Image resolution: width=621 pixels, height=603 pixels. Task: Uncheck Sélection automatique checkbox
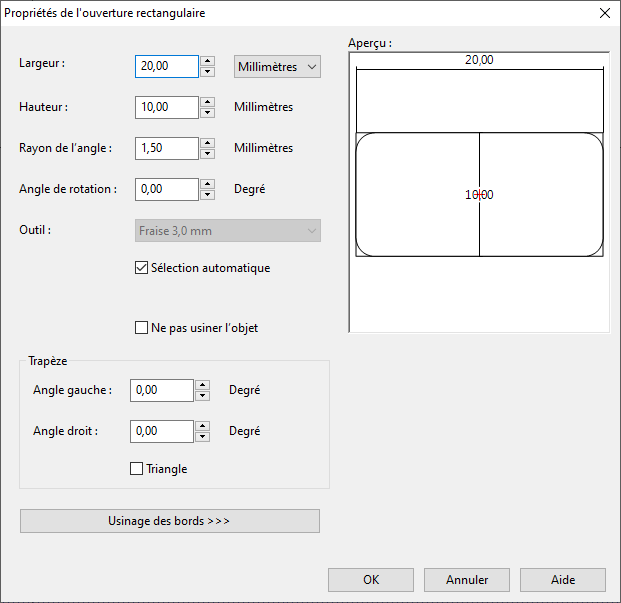[141, 268]
